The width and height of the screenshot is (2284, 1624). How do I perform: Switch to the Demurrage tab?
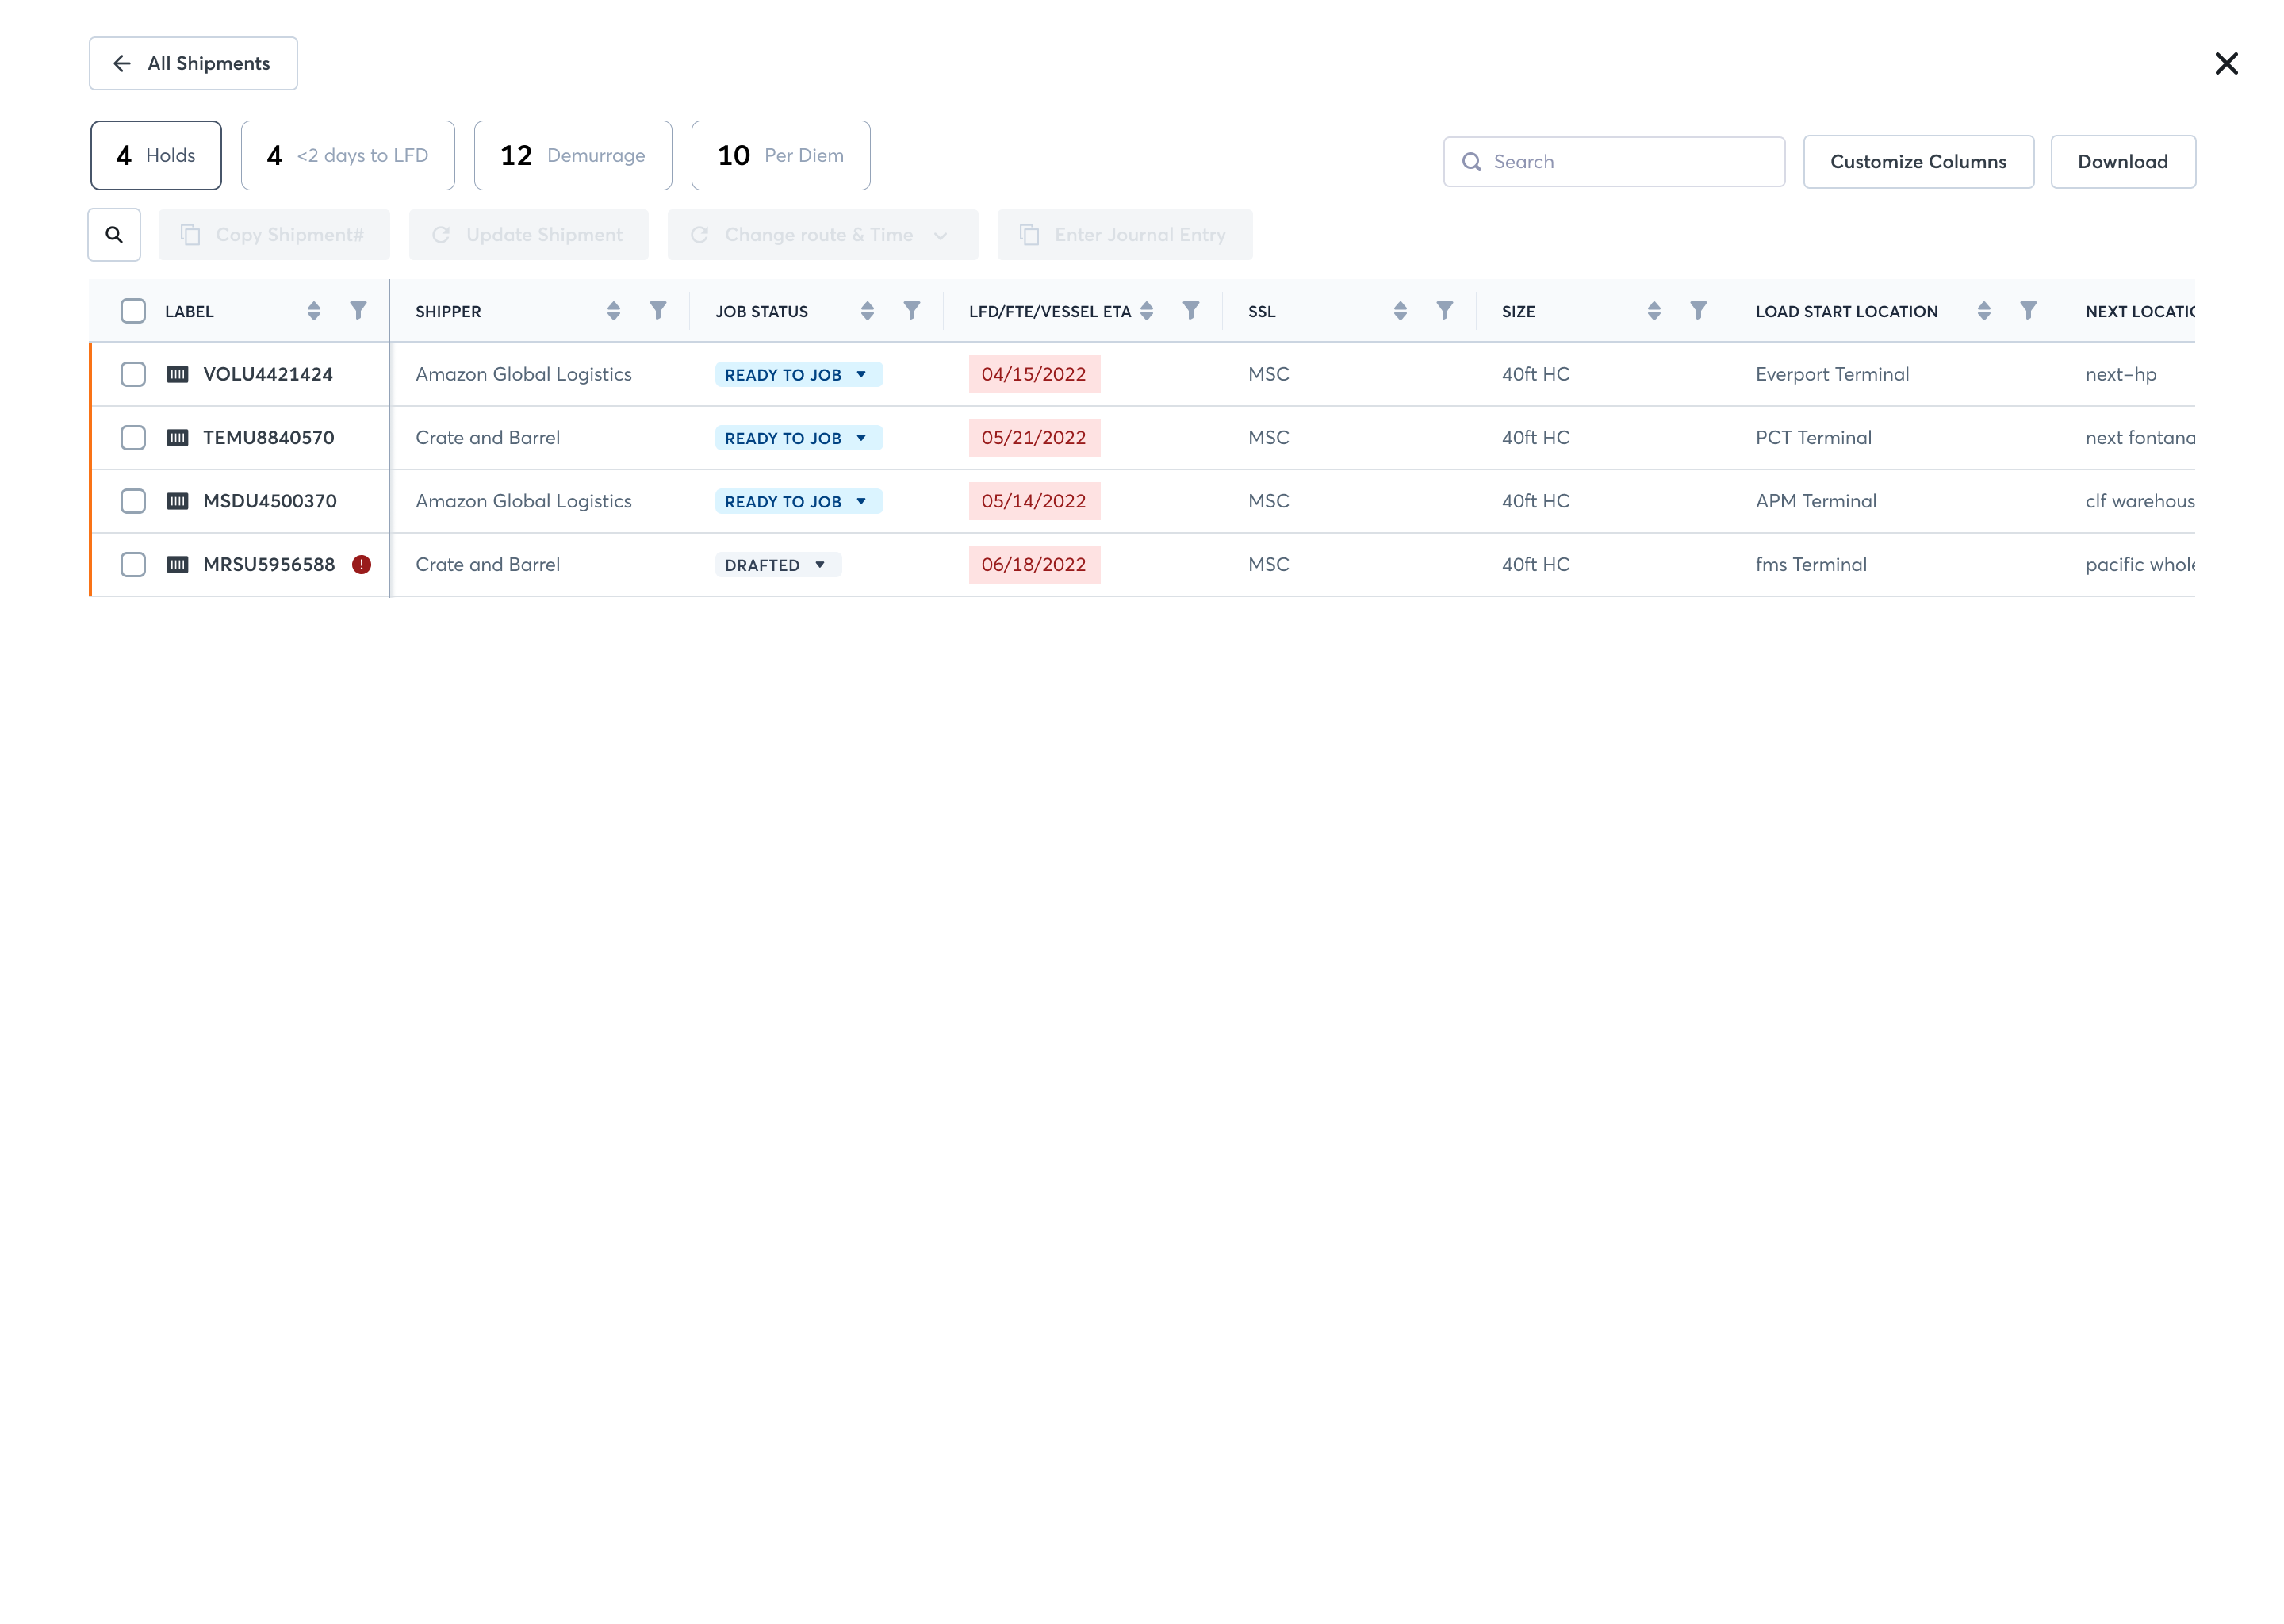(x=572, y=155)
